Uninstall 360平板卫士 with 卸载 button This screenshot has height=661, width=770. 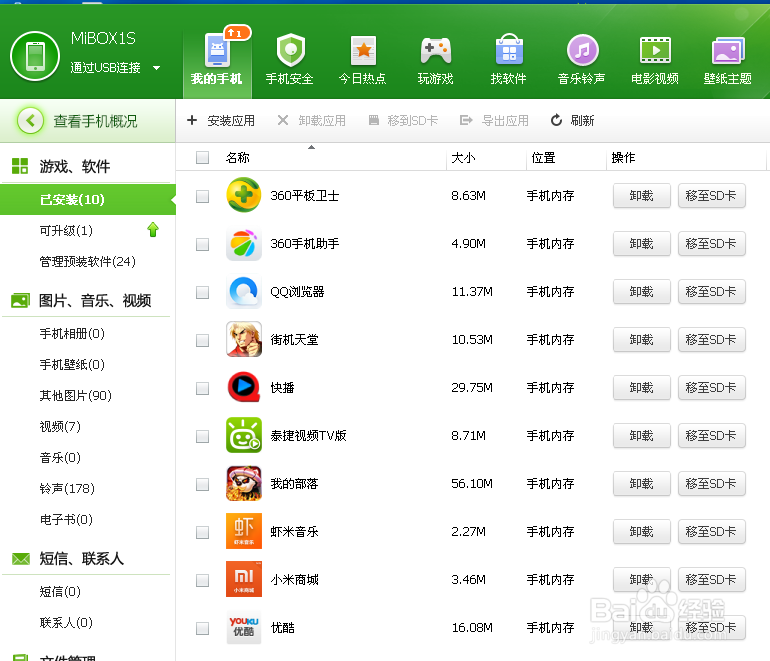coord(641,195)
